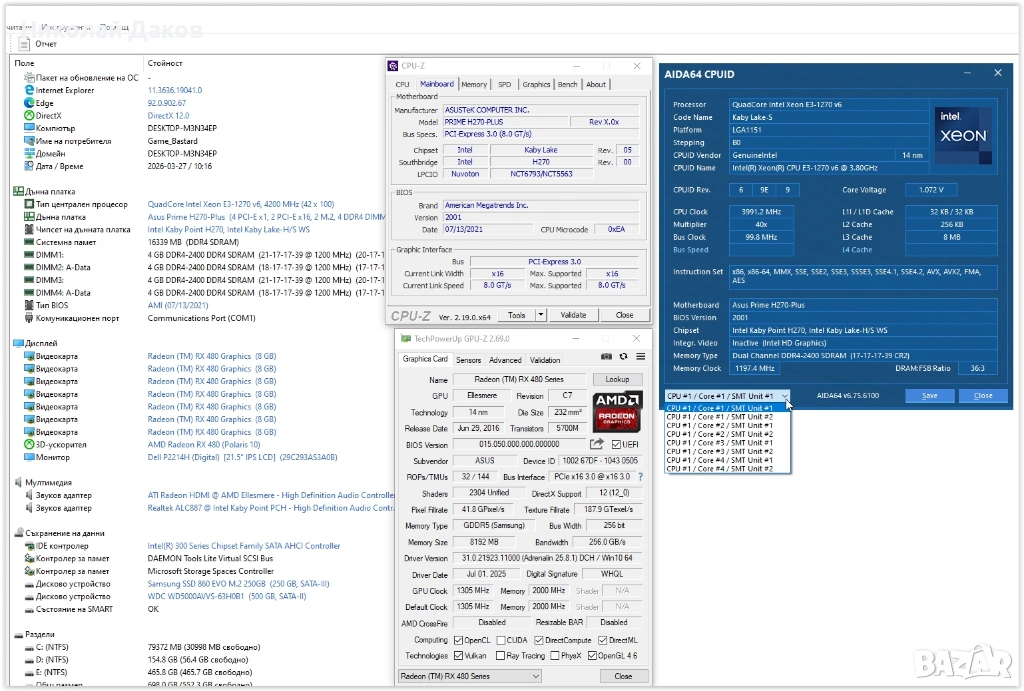Toggle the UEFI checkbox

615,444
